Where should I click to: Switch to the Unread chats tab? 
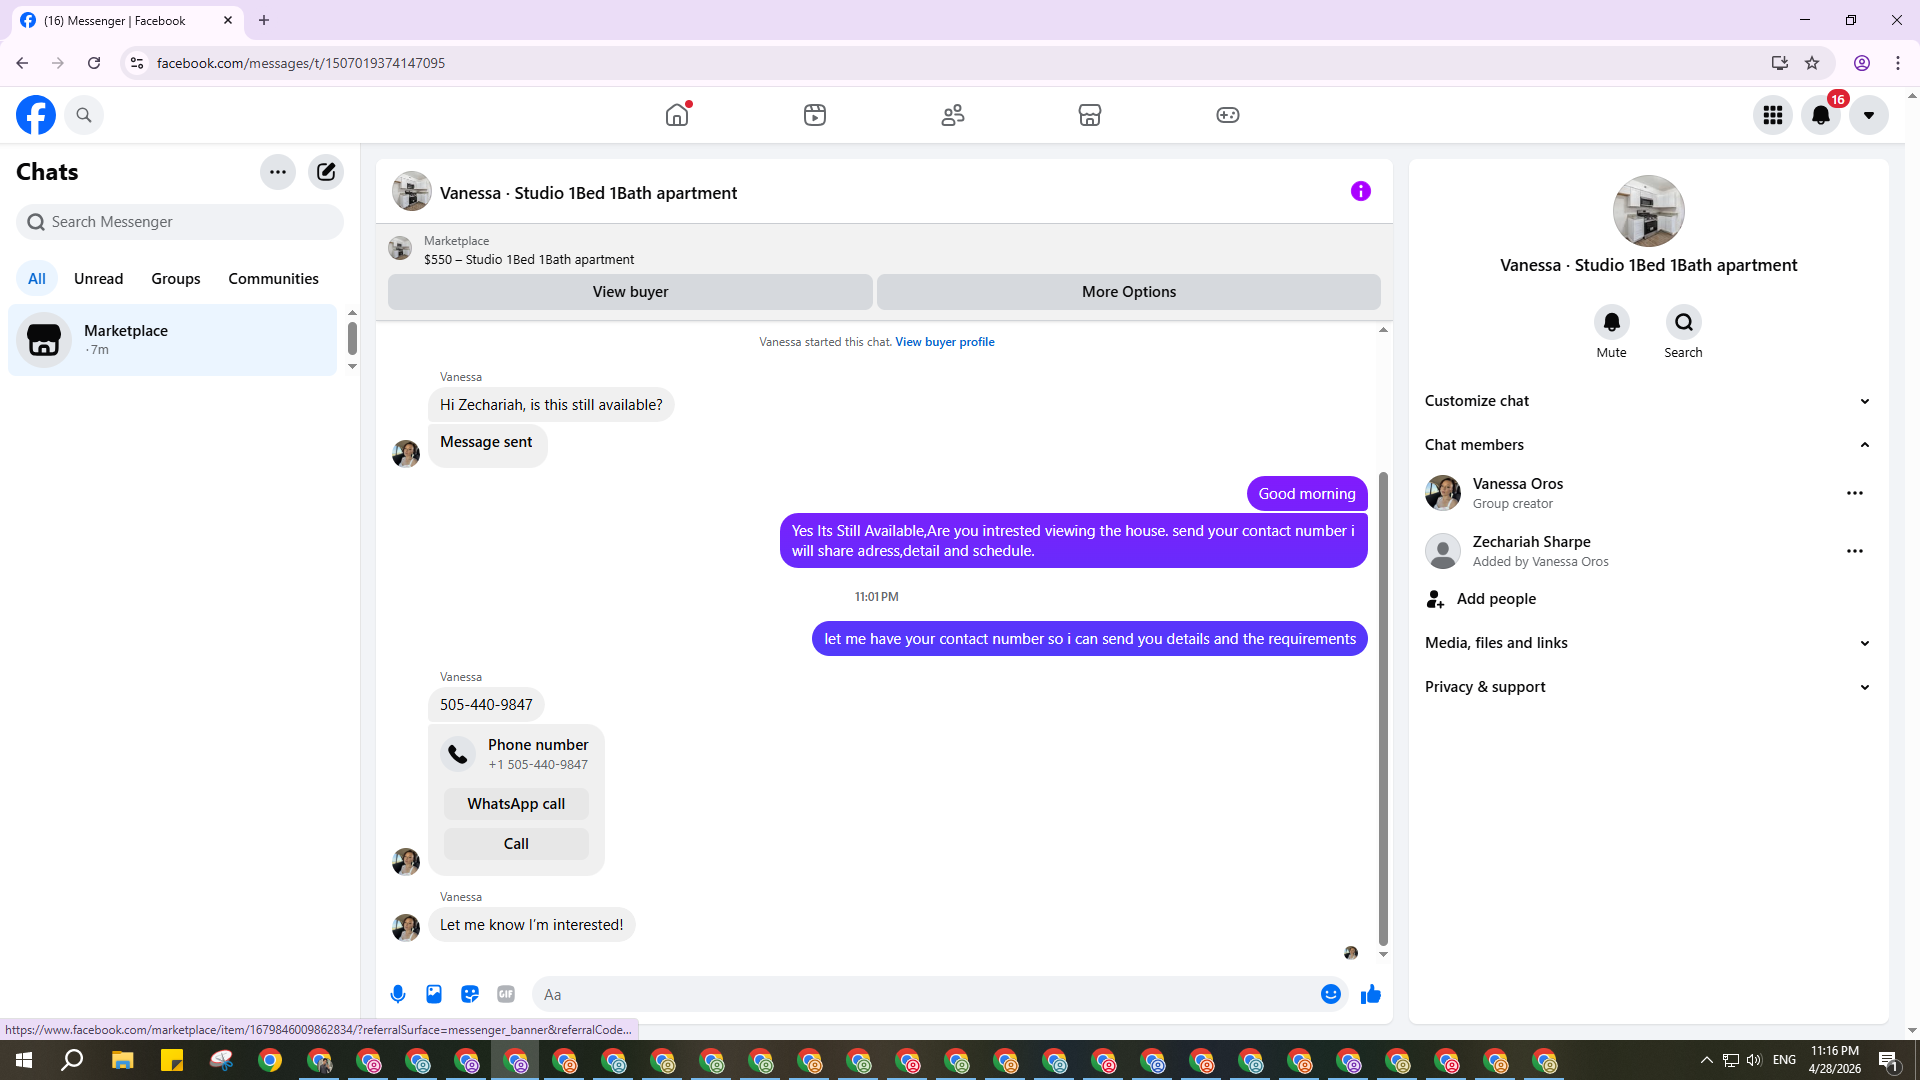coord(98,279)
